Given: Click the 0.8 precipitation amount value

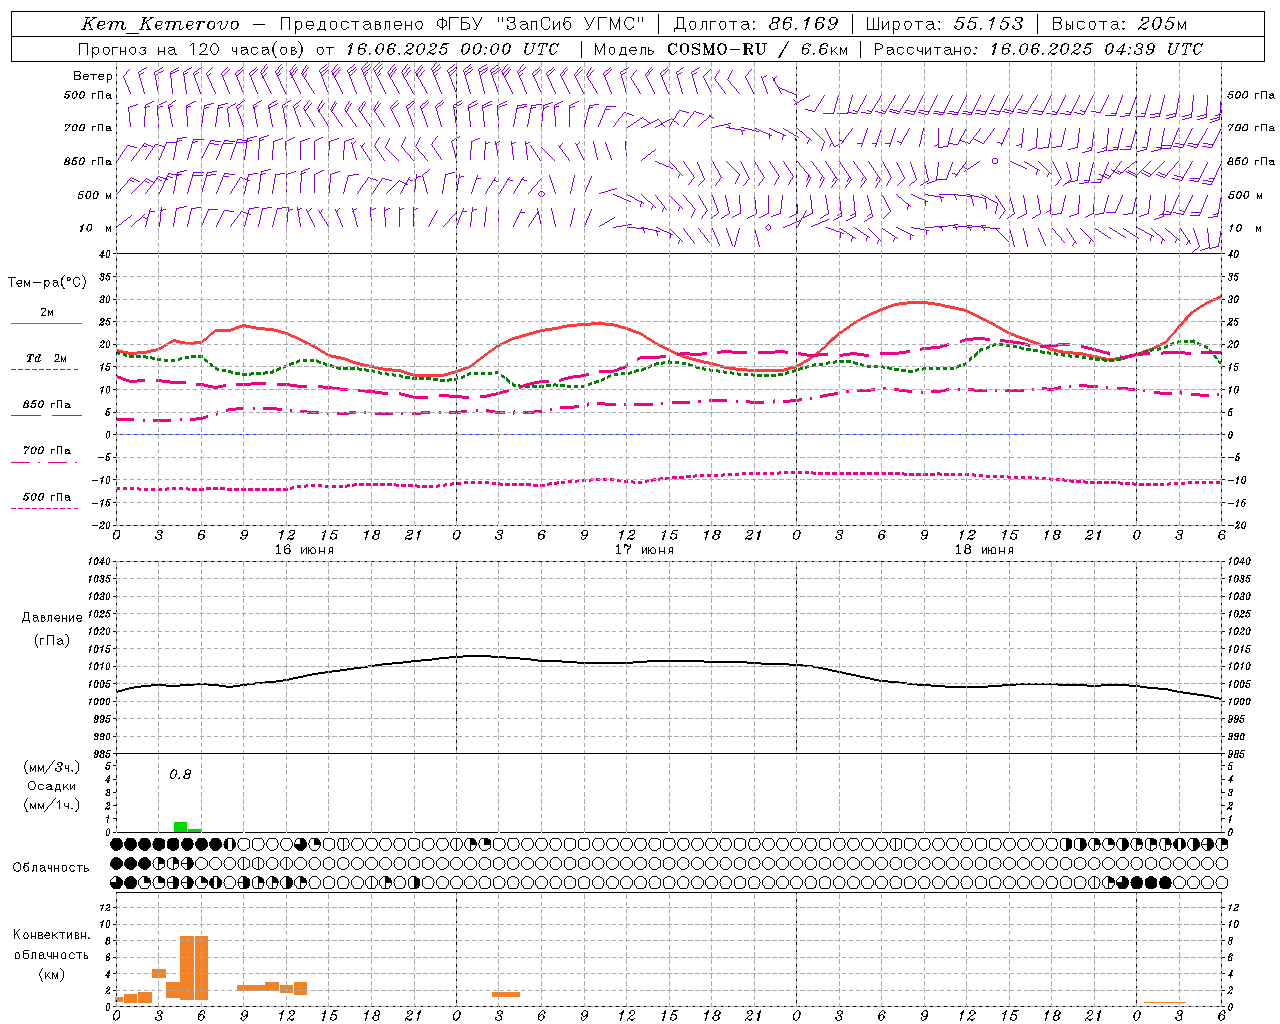Looking at the screenshot, I should 180,774.
